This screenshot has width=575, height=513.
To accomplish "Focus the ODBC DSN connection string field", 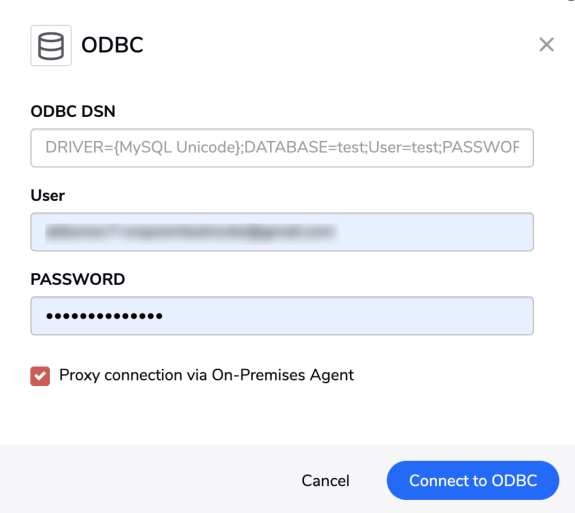I will point(282,148).
